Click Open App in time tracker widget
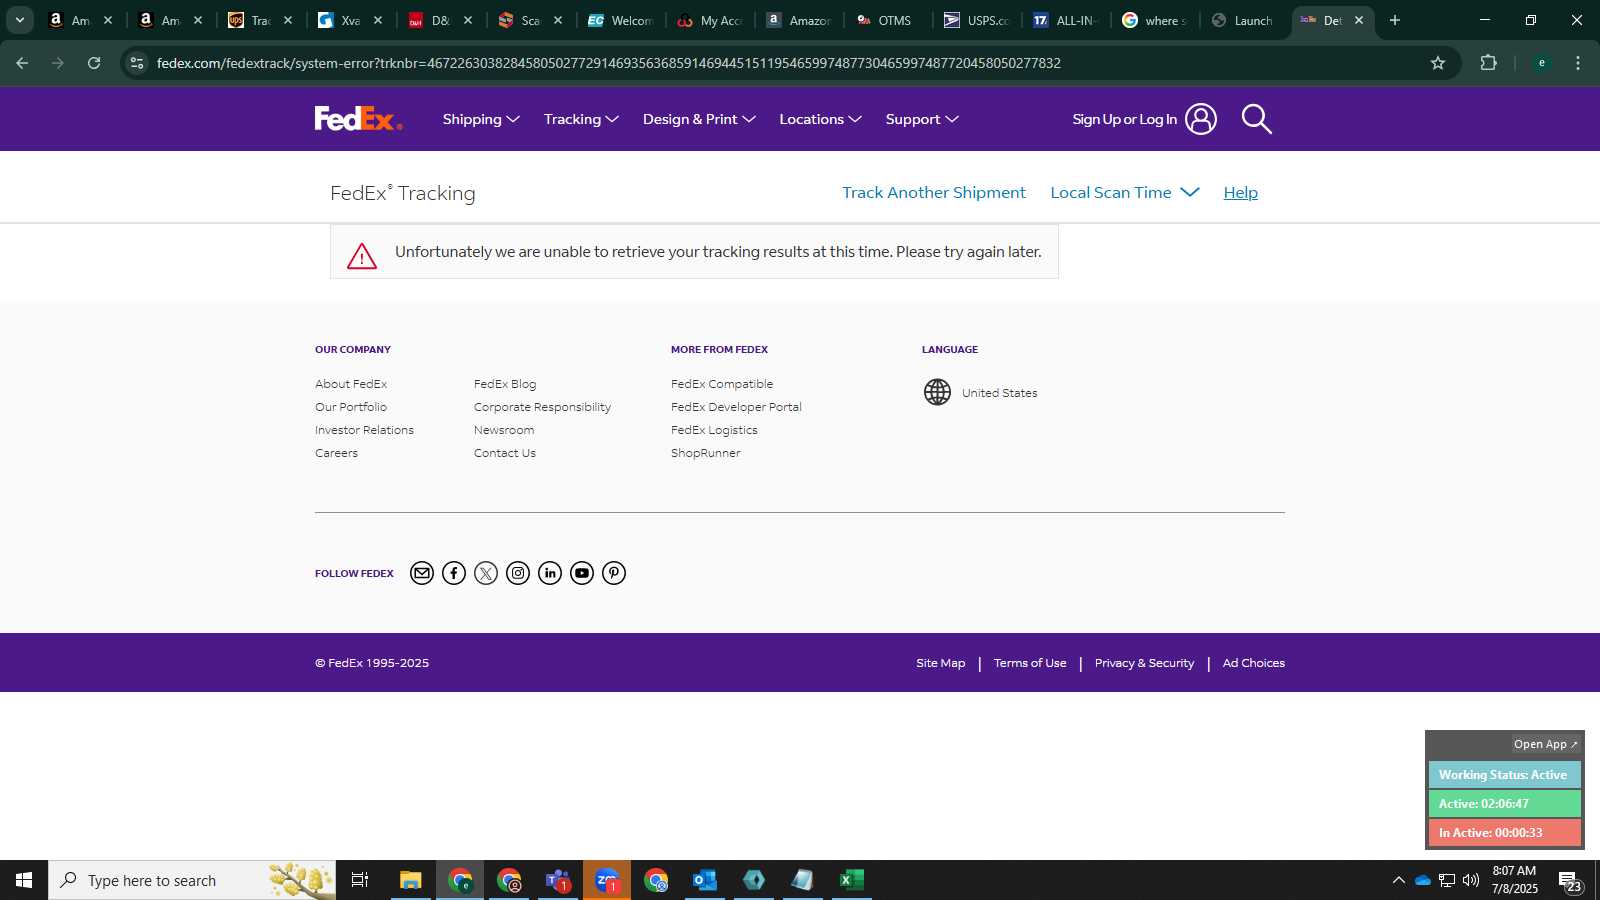The width and height of the screenshot is (1600, 900). pyautogui.click(x=1545, y=744)
